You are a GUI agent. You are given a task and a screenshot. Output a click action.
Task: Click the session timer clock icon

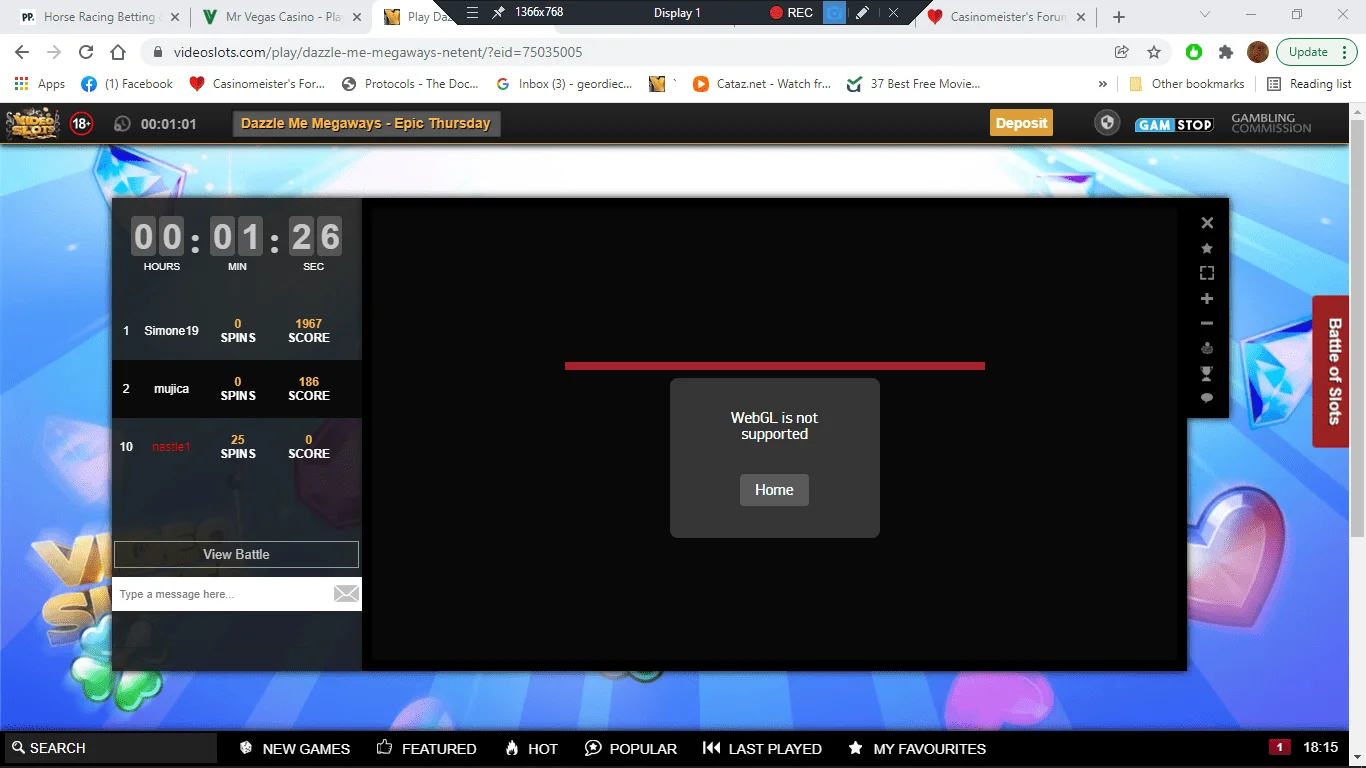[123, 124]
